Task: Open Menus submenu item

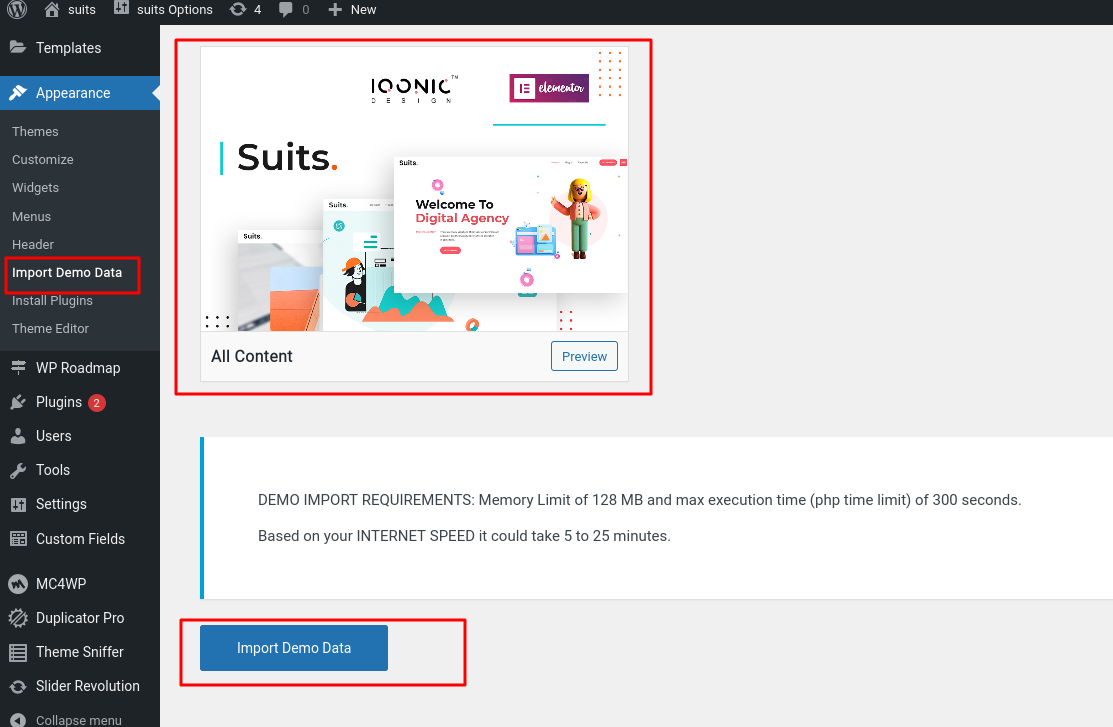Action: pos(31,217)
